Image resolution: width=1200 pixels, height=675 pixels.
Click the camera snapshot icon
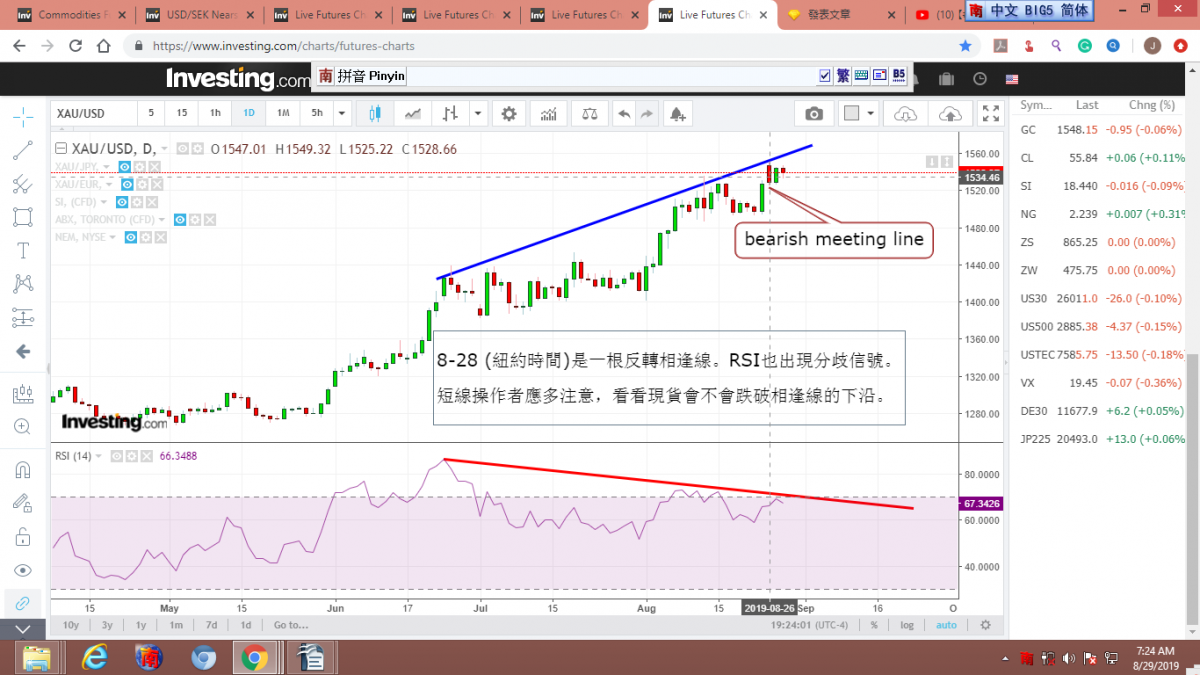point(814,113)
